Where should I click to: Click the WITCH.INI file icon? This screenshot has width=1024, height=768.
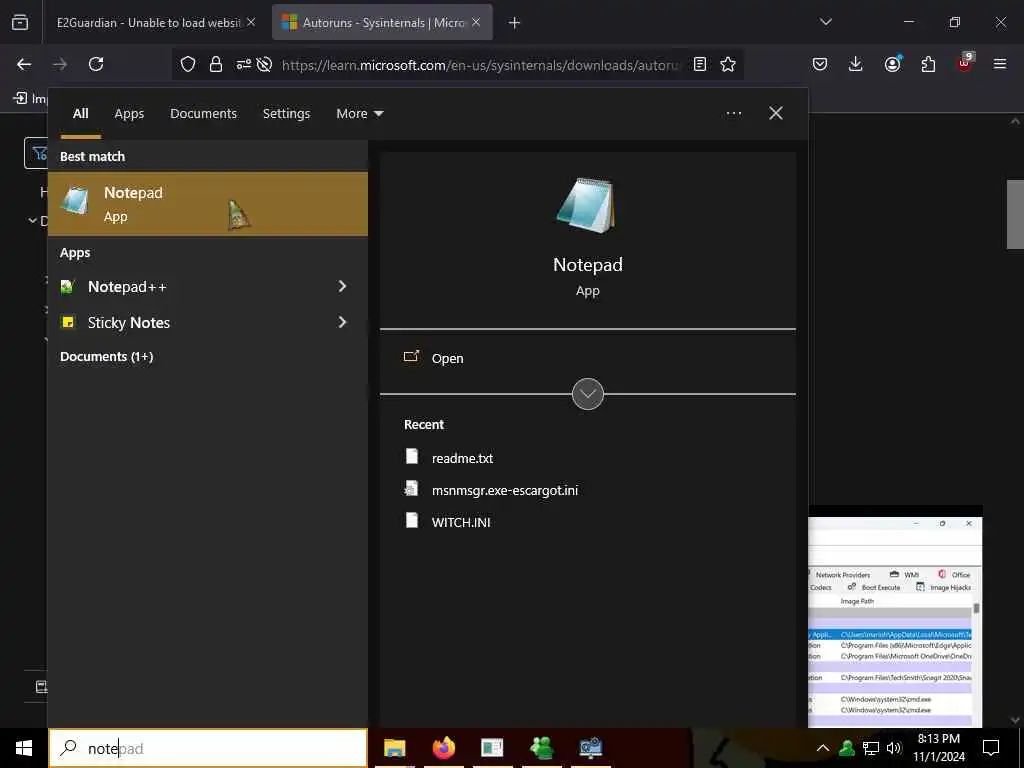[411, 520]
